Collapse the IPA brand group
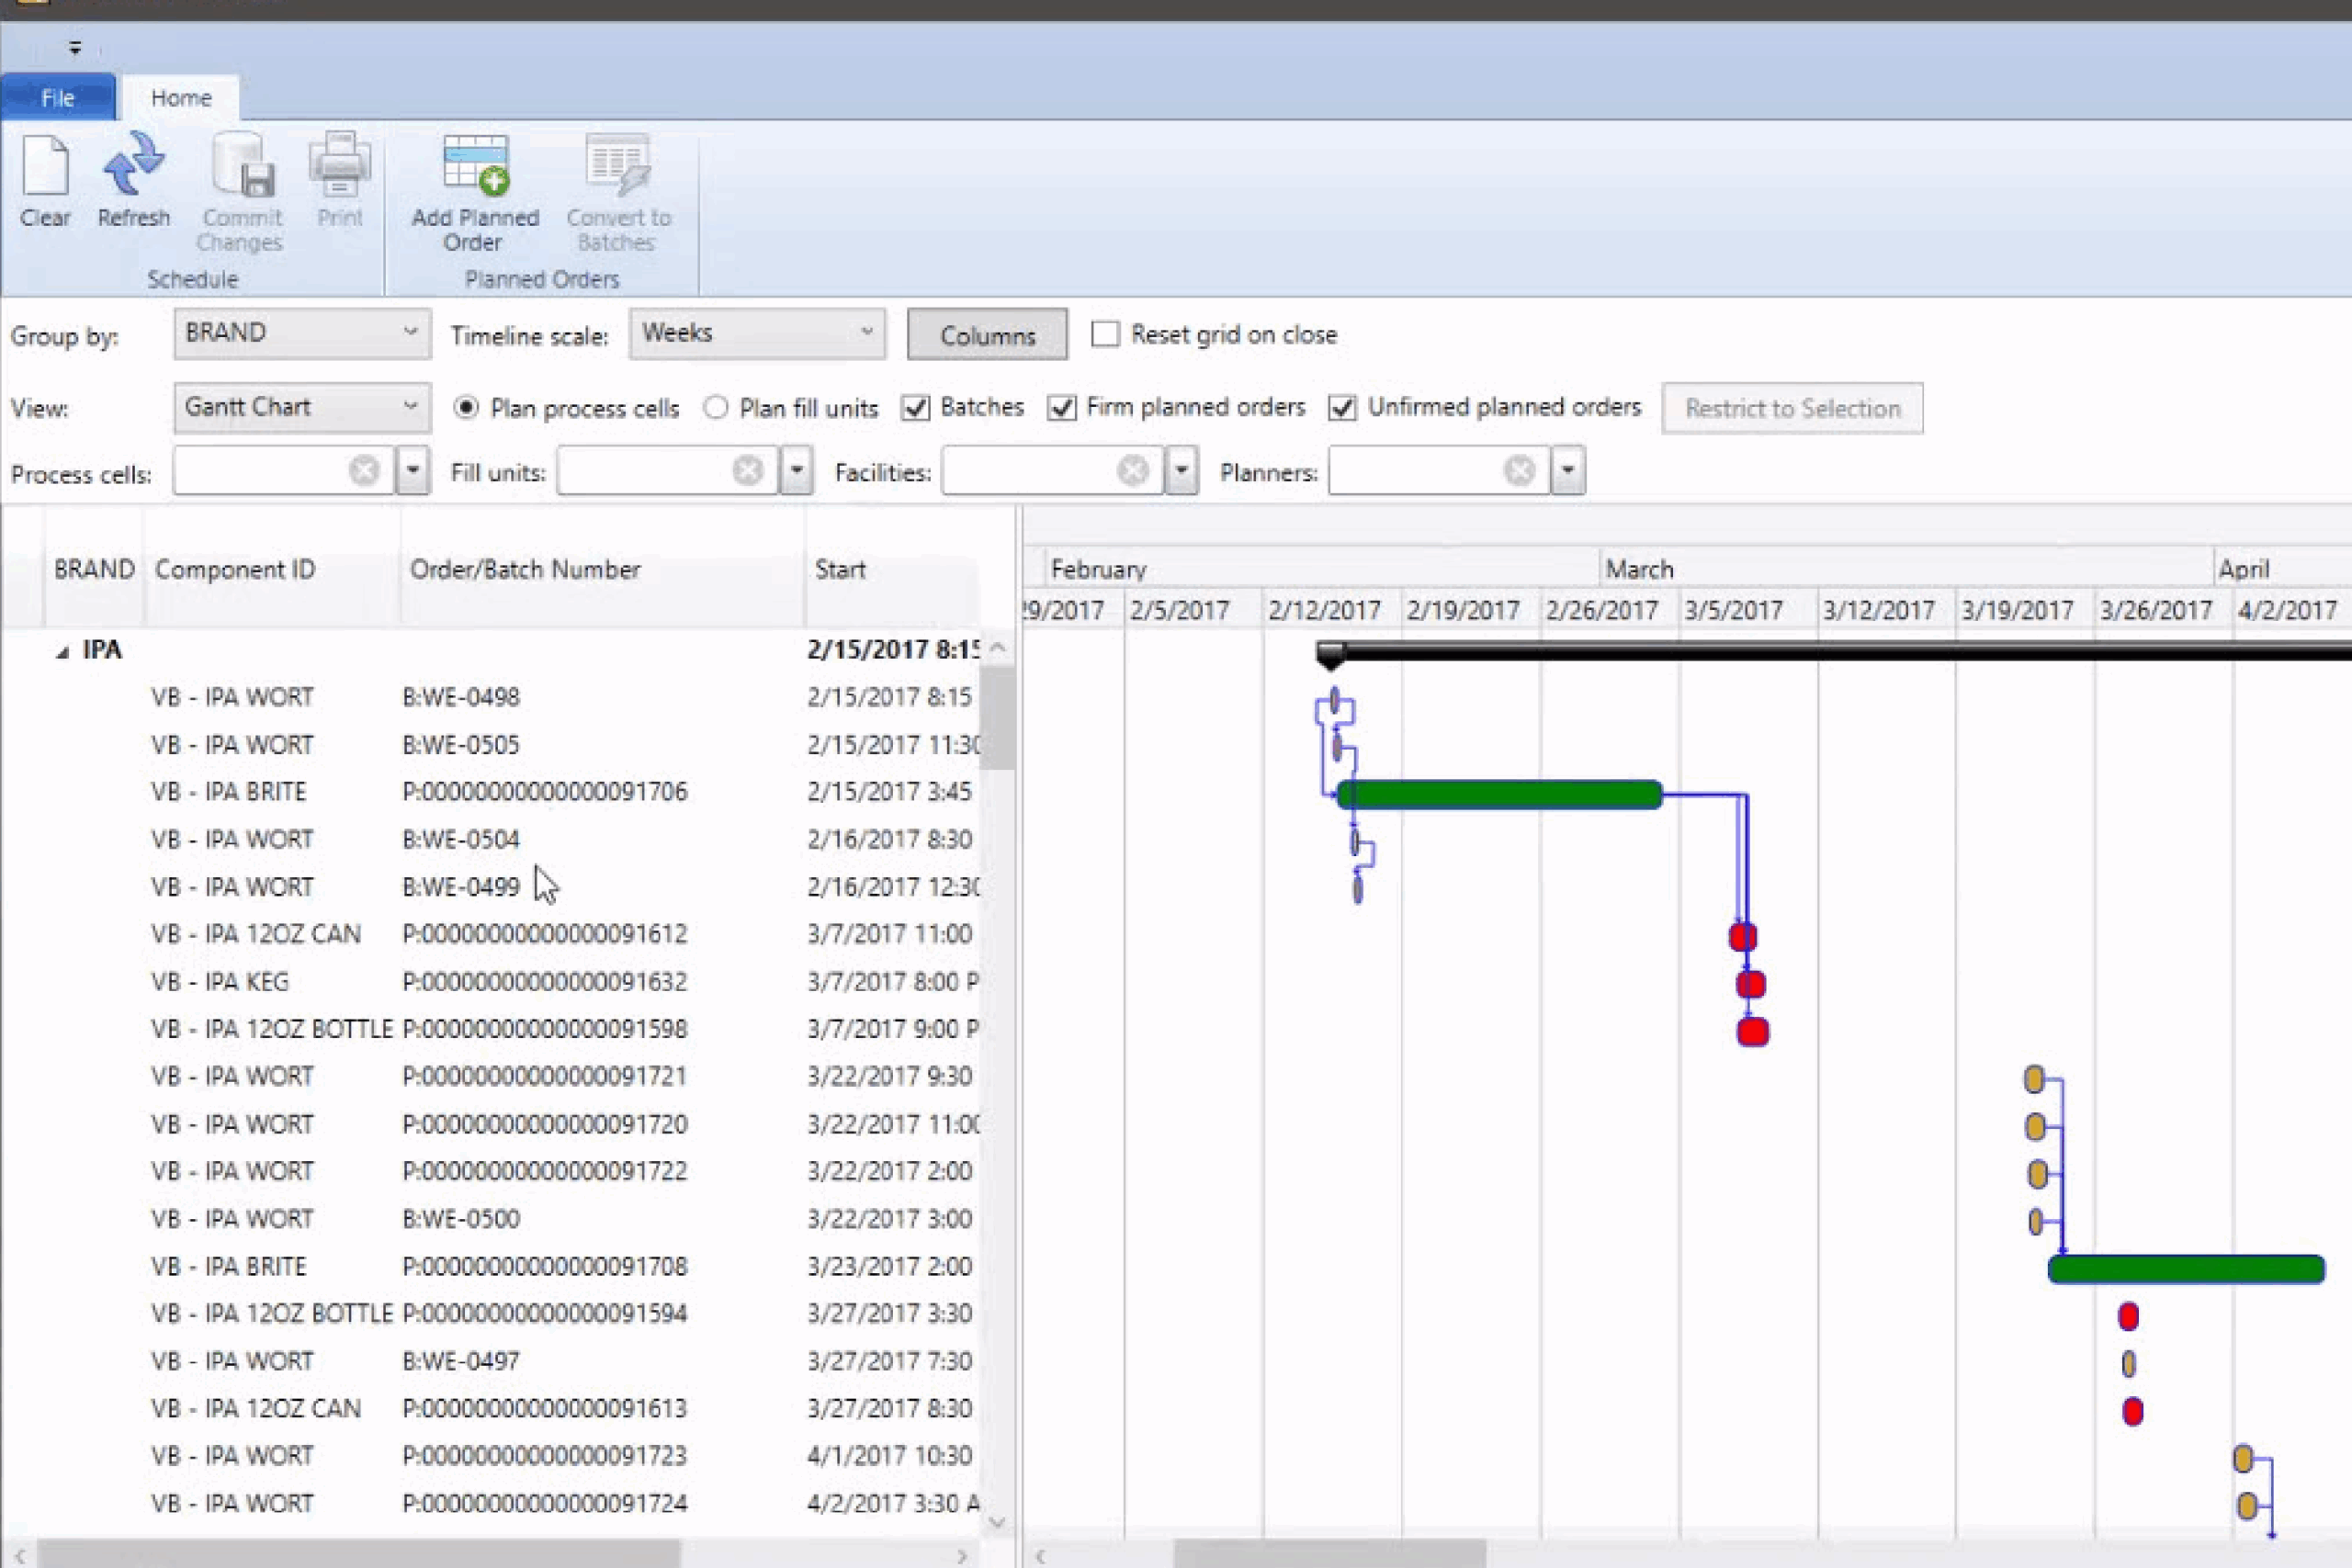2352x1568 pixels. click(x=60, y=649)
